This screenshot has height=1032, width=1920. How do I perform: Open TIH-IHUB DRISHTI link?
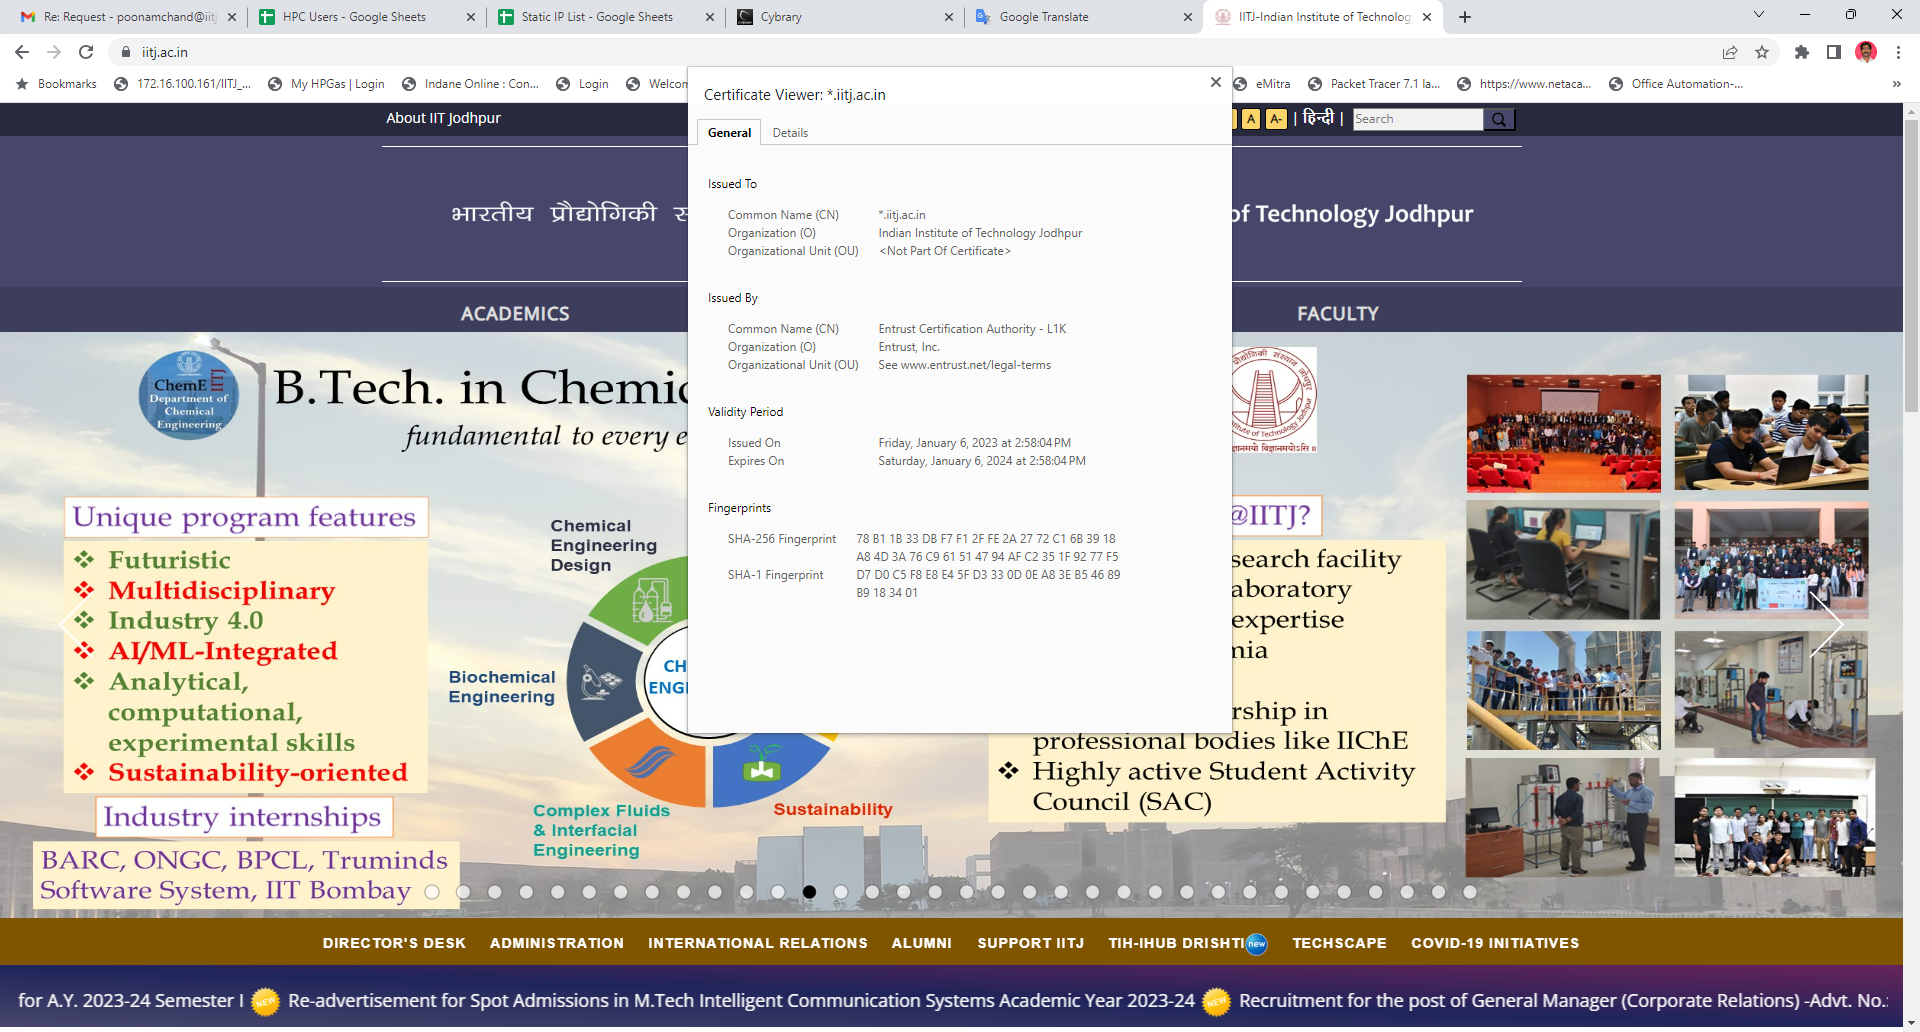pos(1177,943)
